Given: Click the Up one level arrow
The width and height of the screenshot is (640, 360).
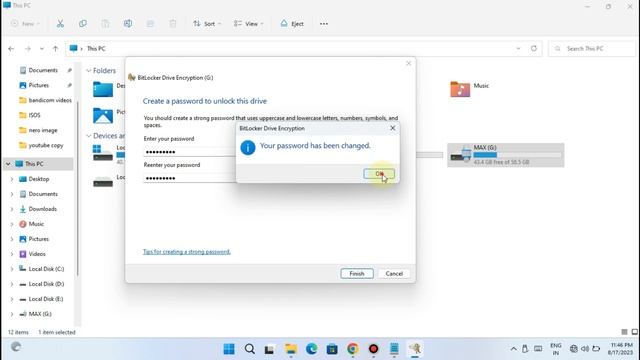Looking at the screenshot, I should pos(55,49).
